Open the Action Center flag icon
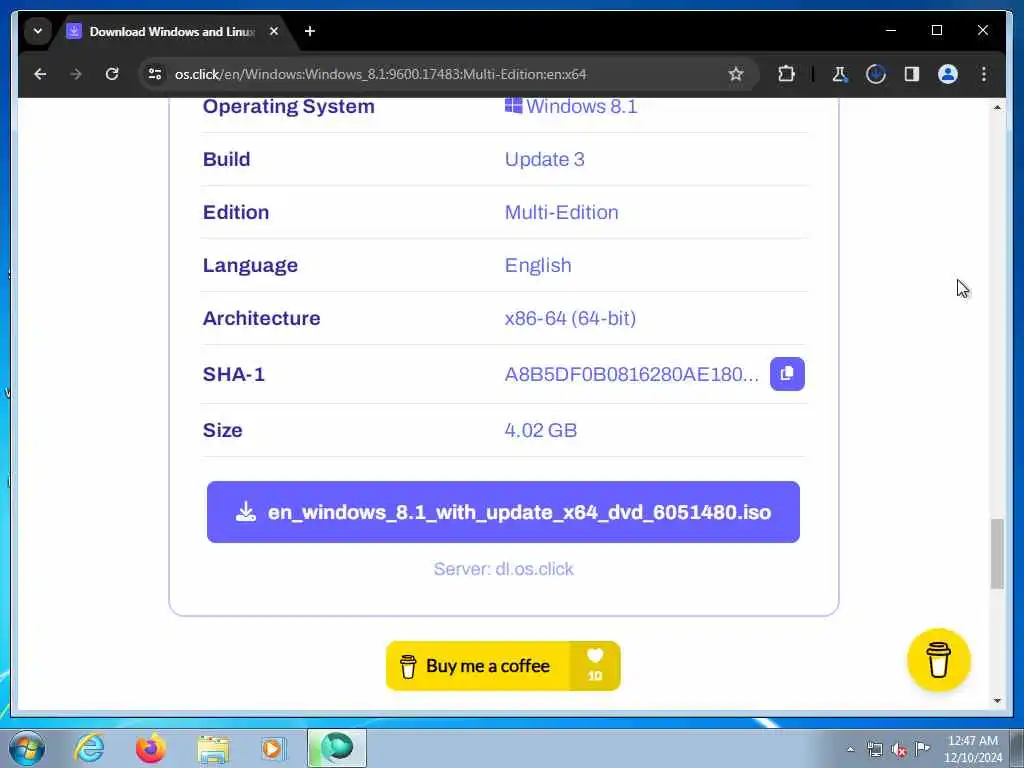 (x=922, y=748)
